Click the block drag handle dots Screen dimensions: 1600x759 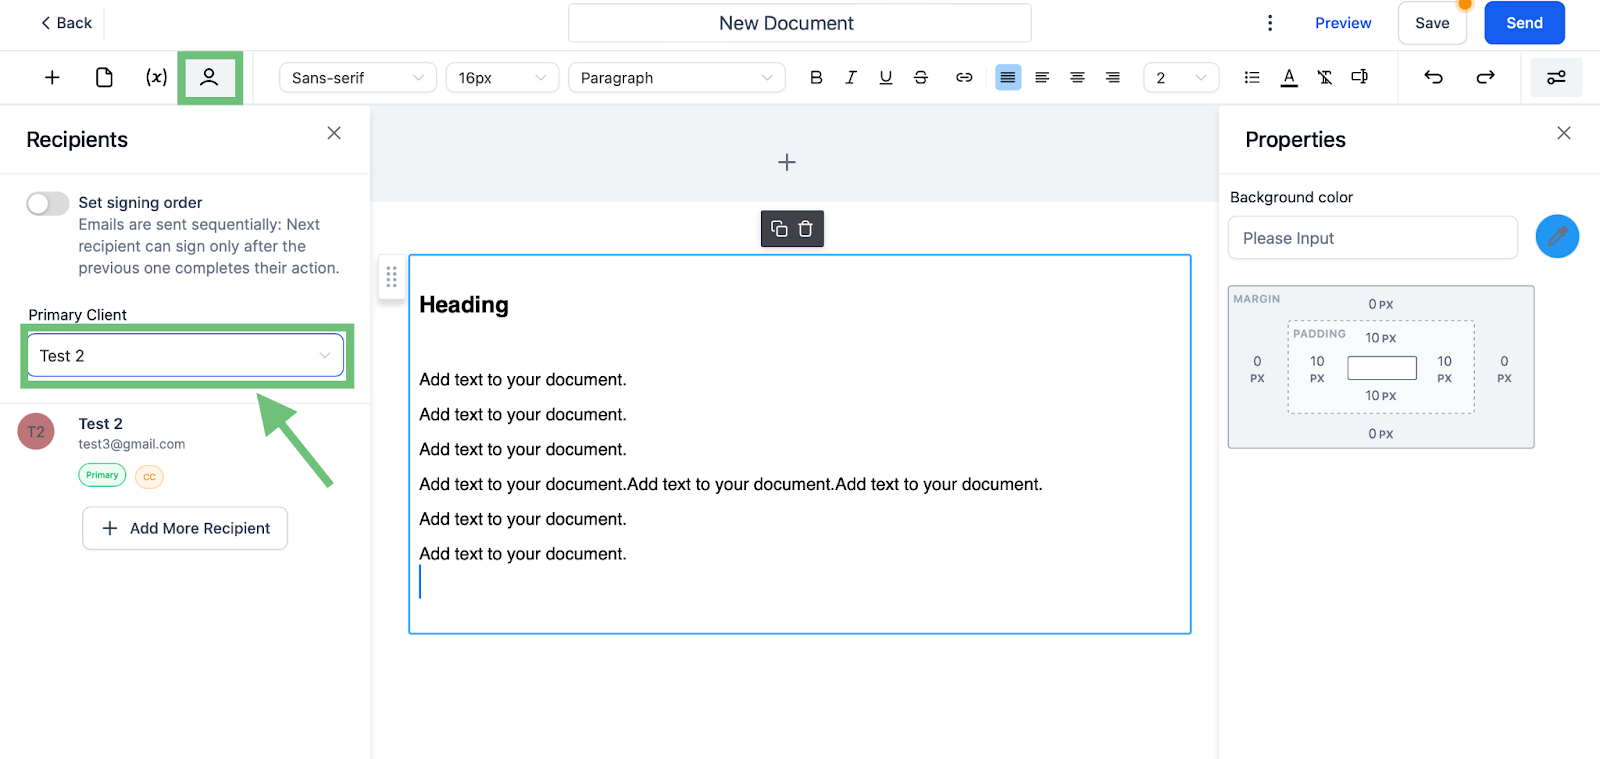(x=391, y=277)
